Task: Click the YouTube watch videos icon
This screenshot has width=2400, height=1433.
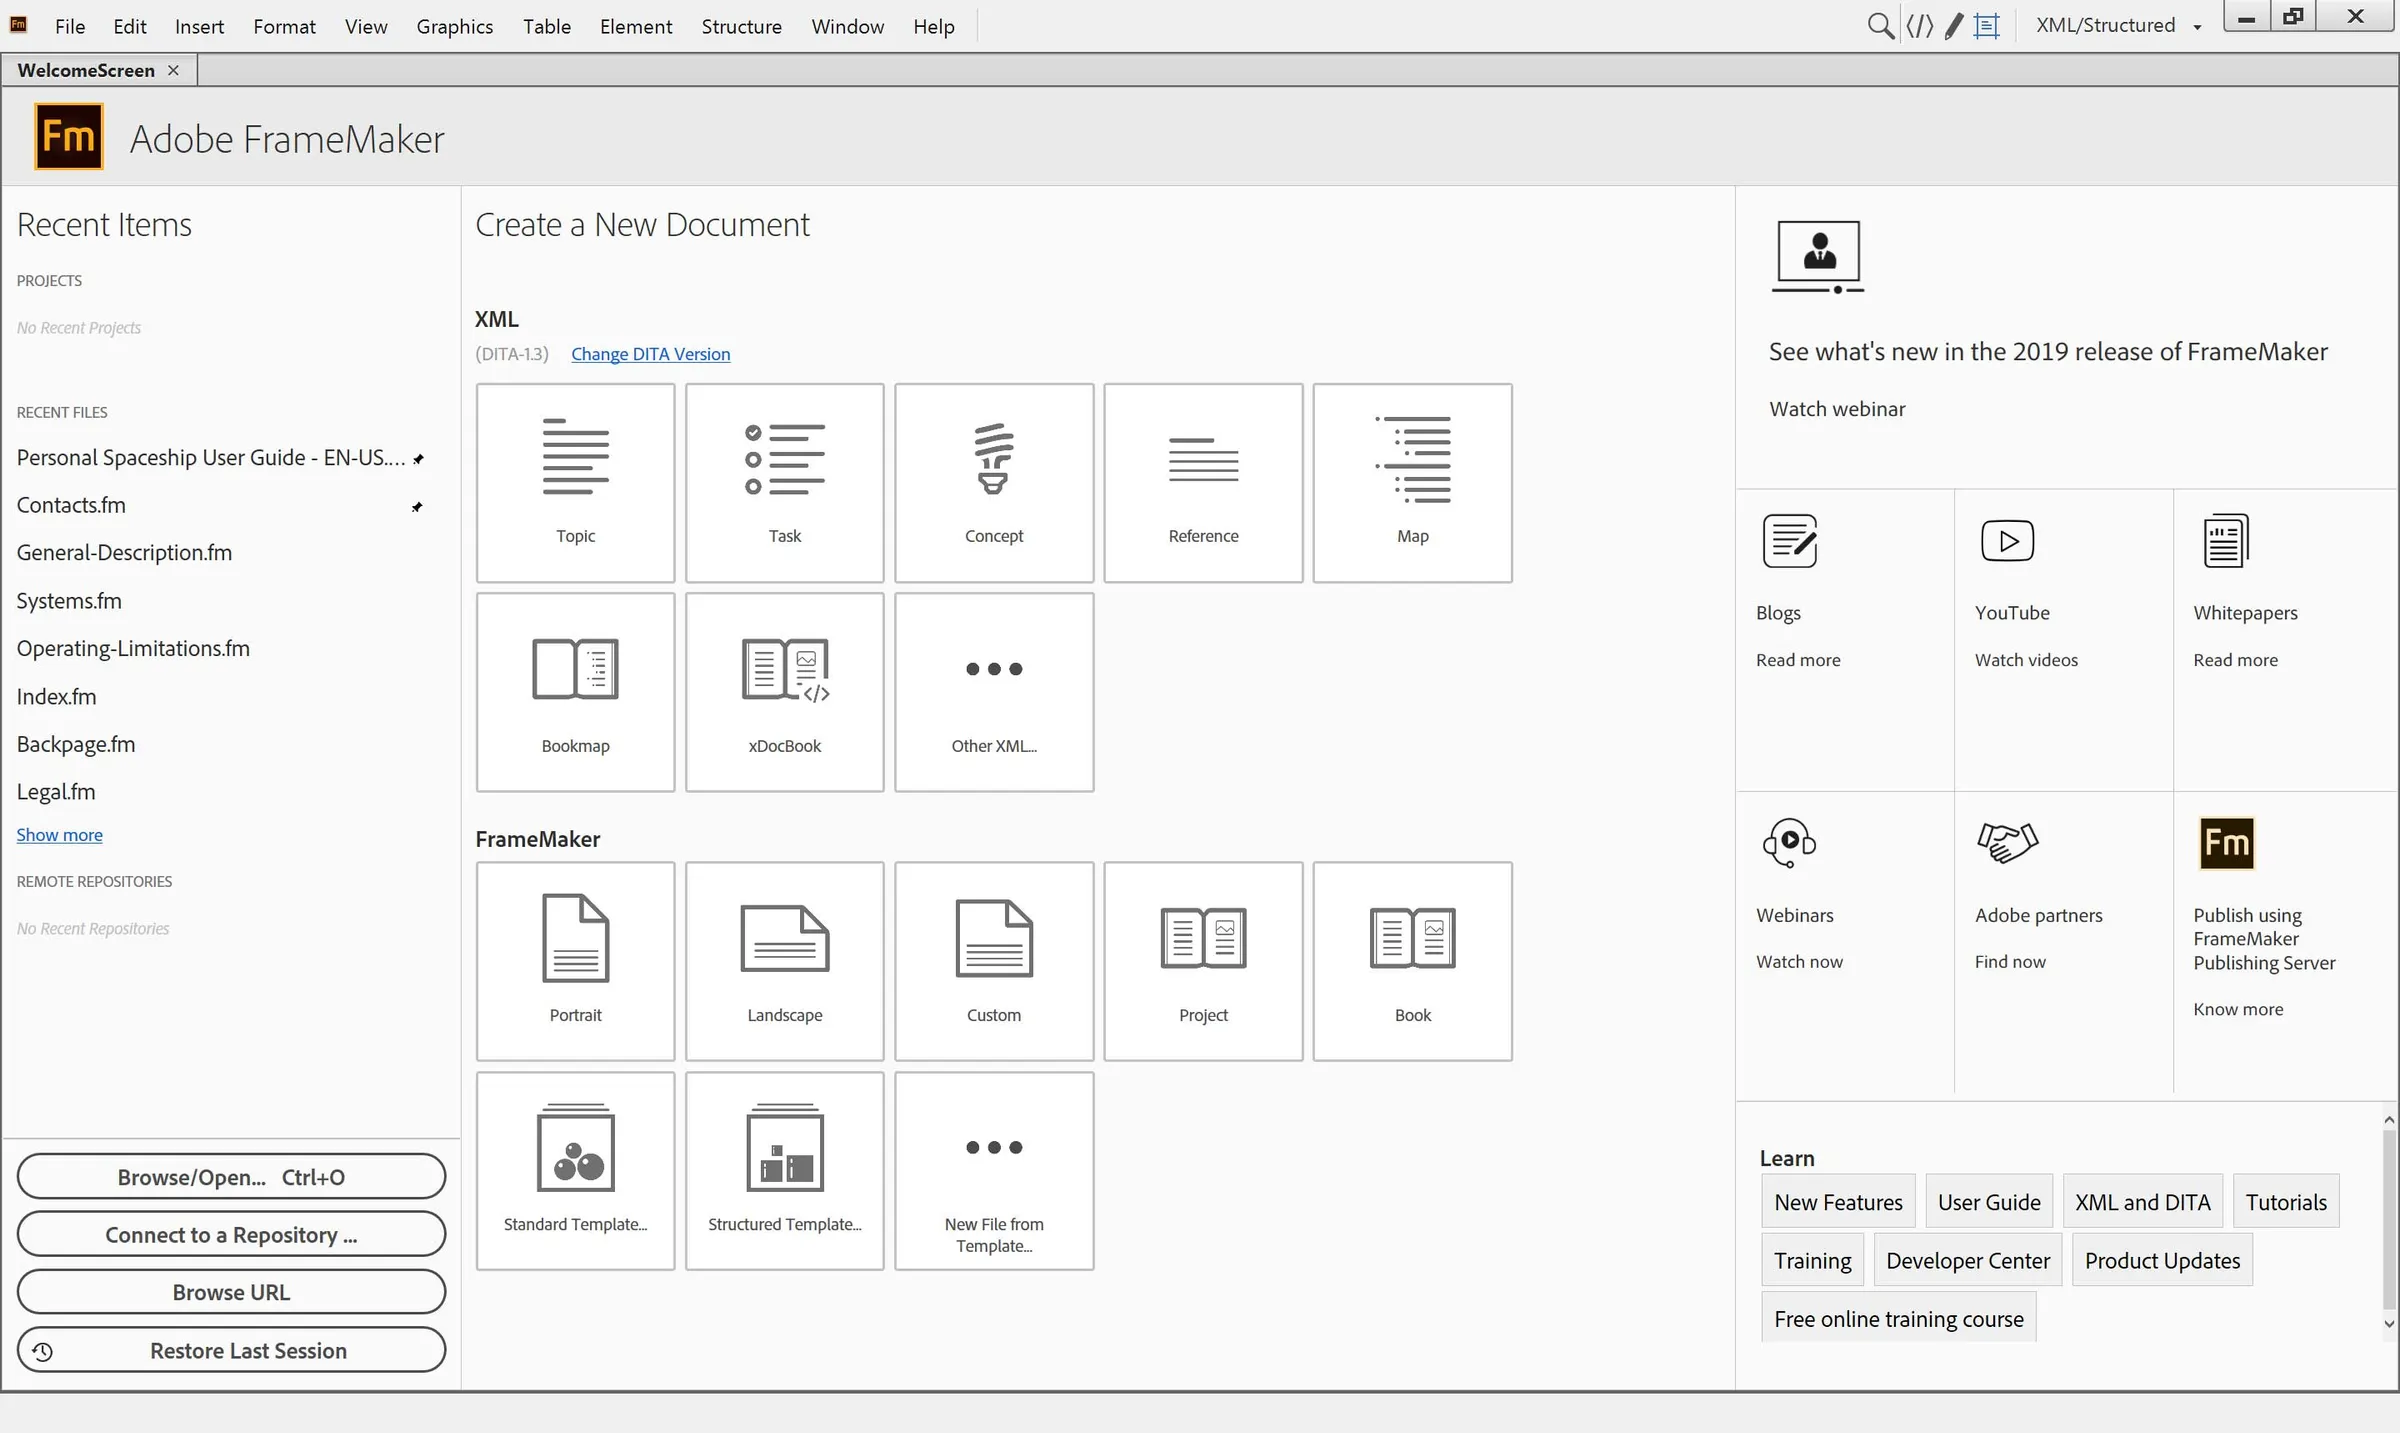Action: click(2006, 541)
